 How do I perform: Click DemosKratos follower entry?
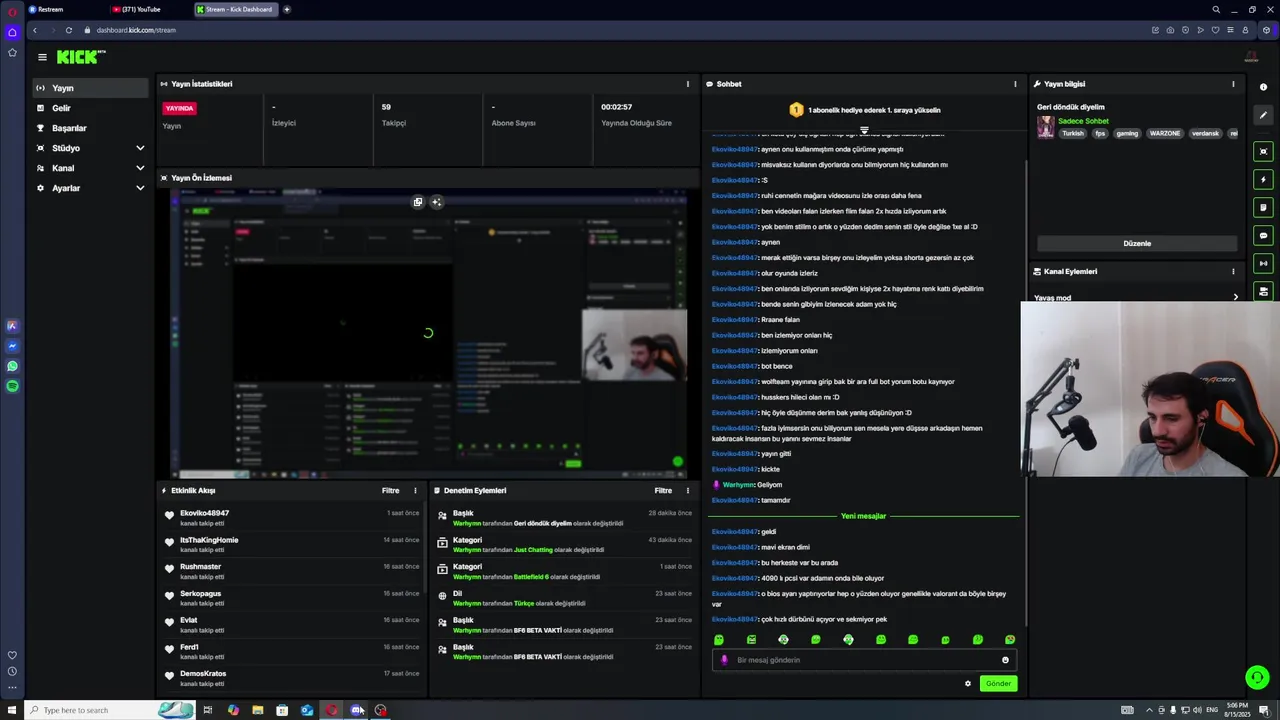coord(203,674)
